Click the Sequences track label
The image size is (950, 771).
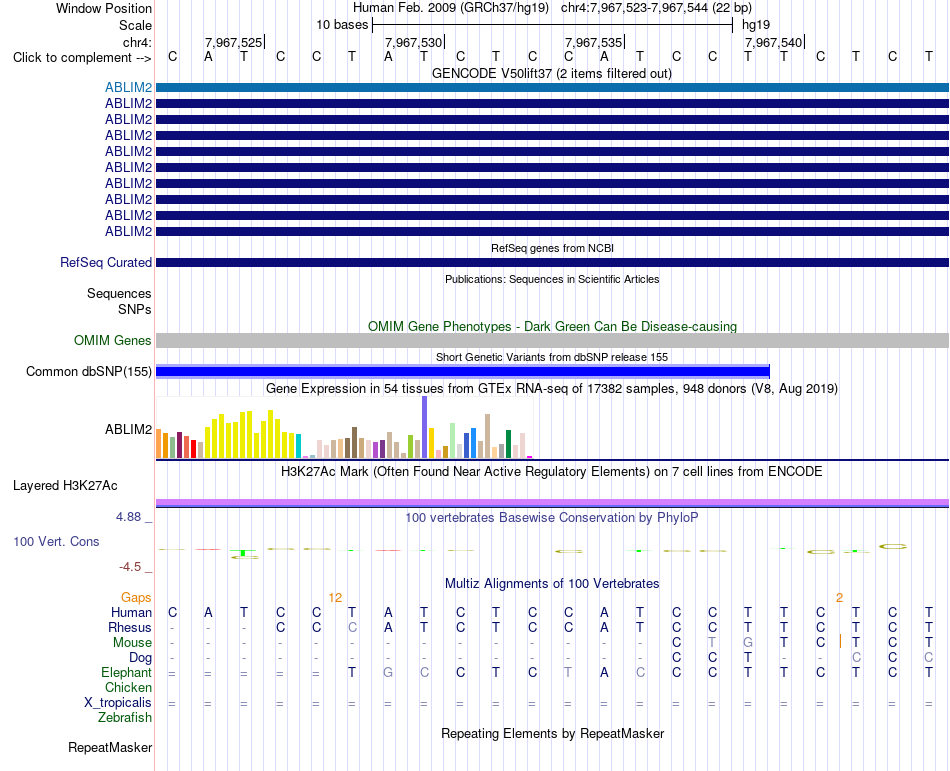119,294
